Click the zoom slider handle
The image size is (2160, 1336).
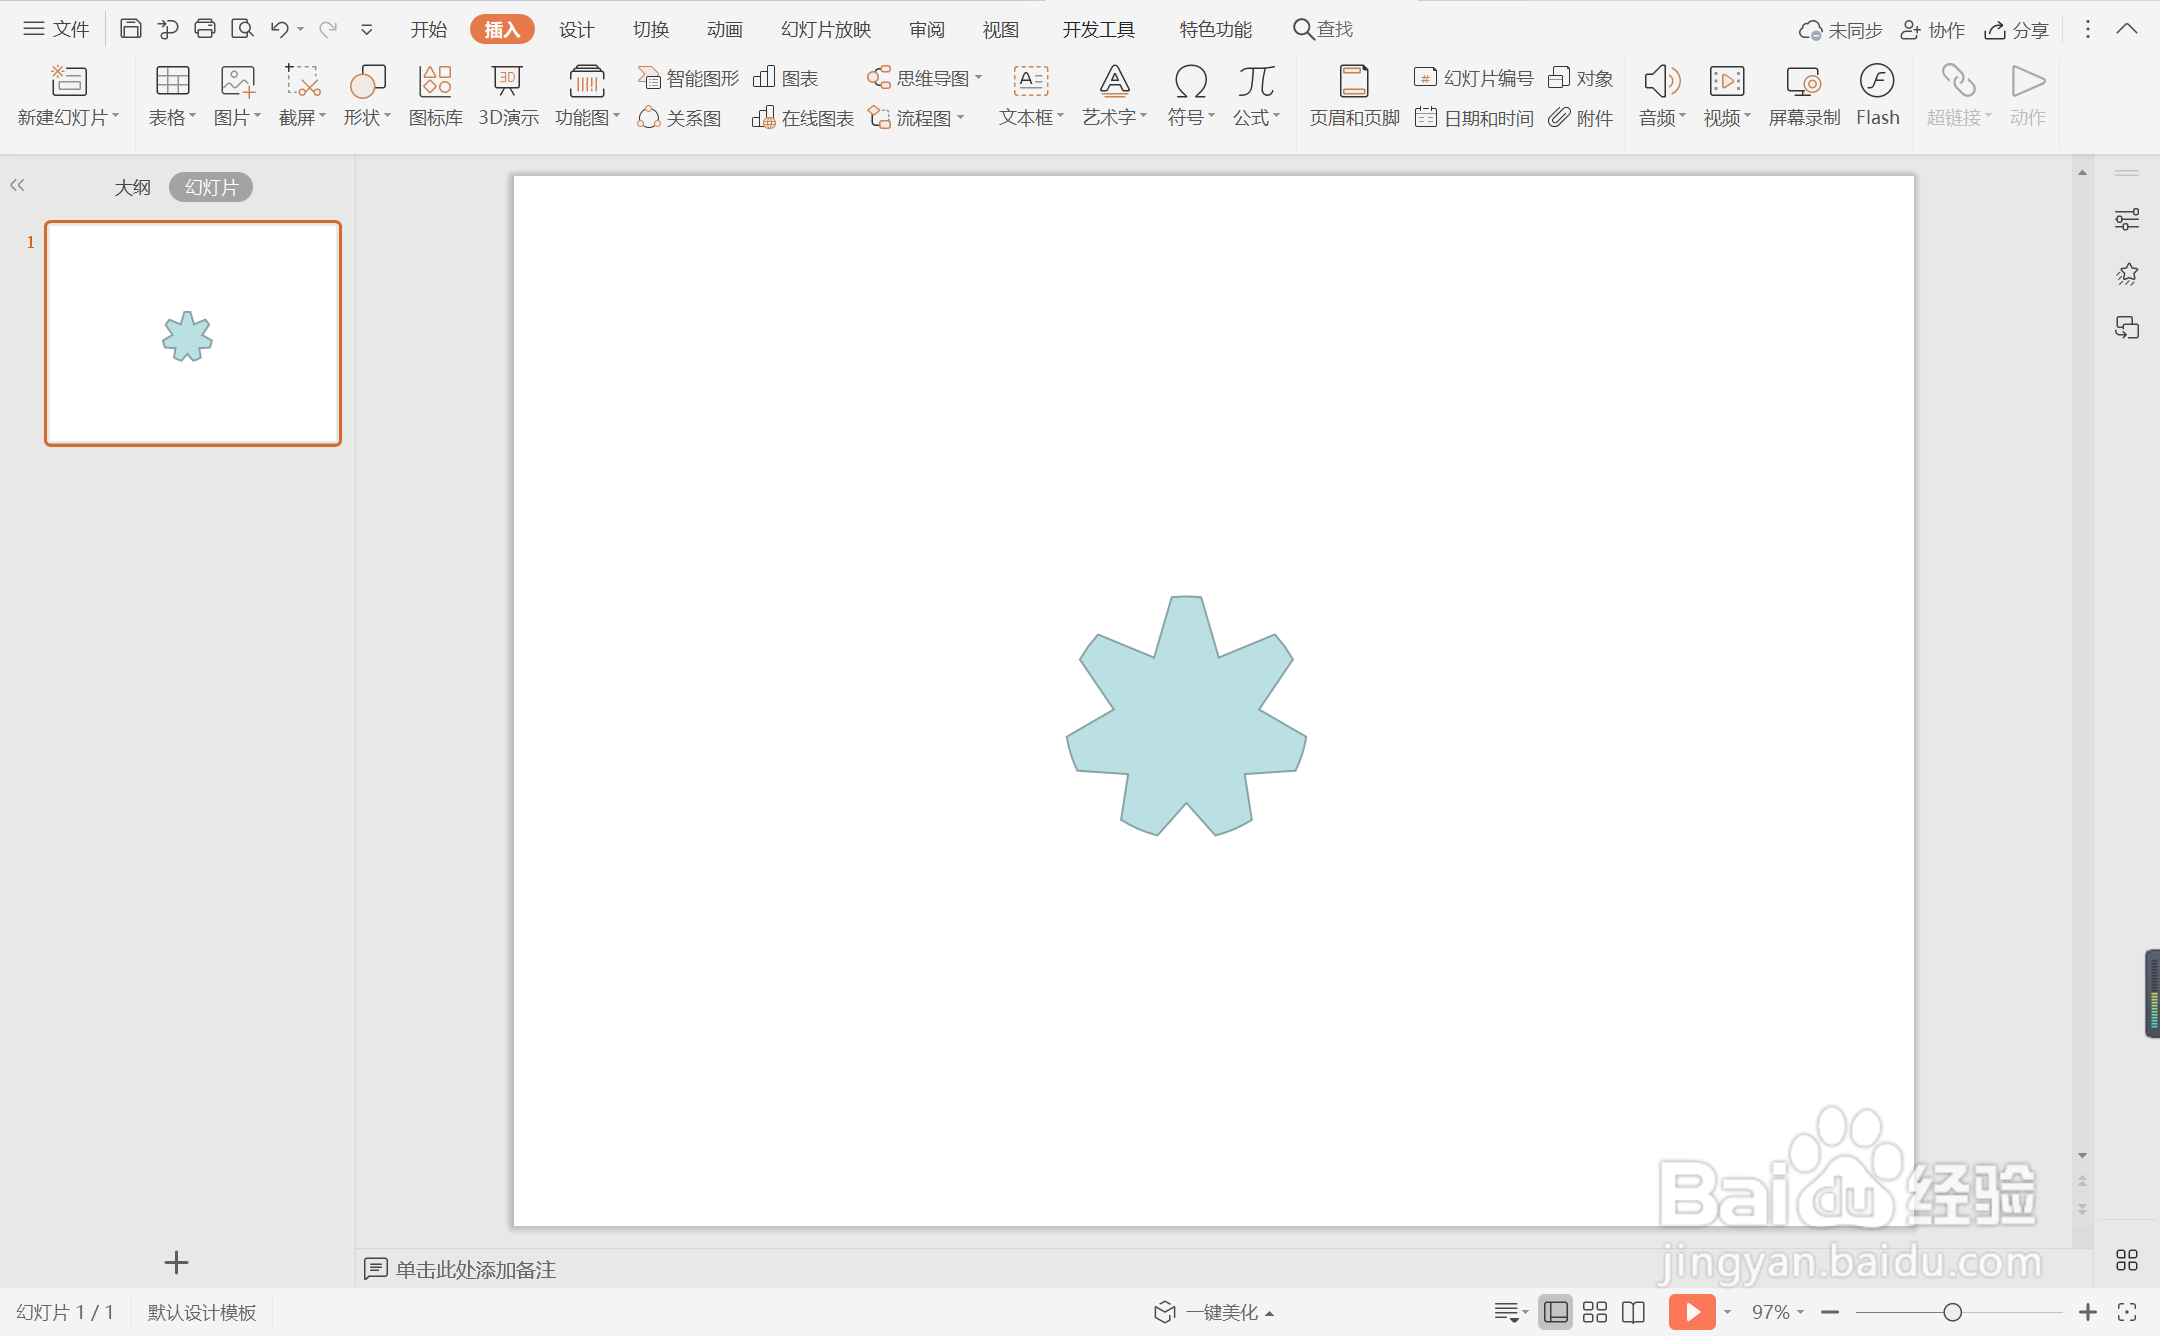pyautogui.click(x=1952, y=1312)
